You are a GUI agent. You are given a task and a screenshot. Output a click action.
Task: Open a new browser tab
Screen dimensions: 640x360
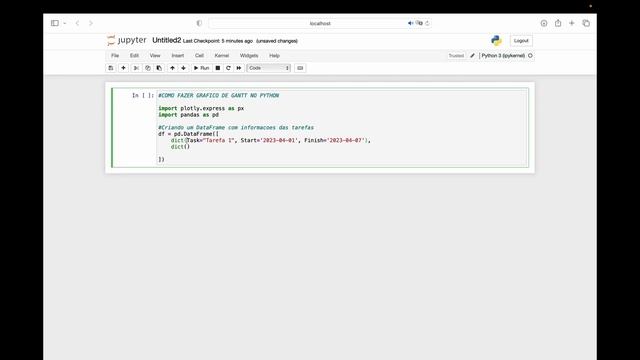coord(571,23)
